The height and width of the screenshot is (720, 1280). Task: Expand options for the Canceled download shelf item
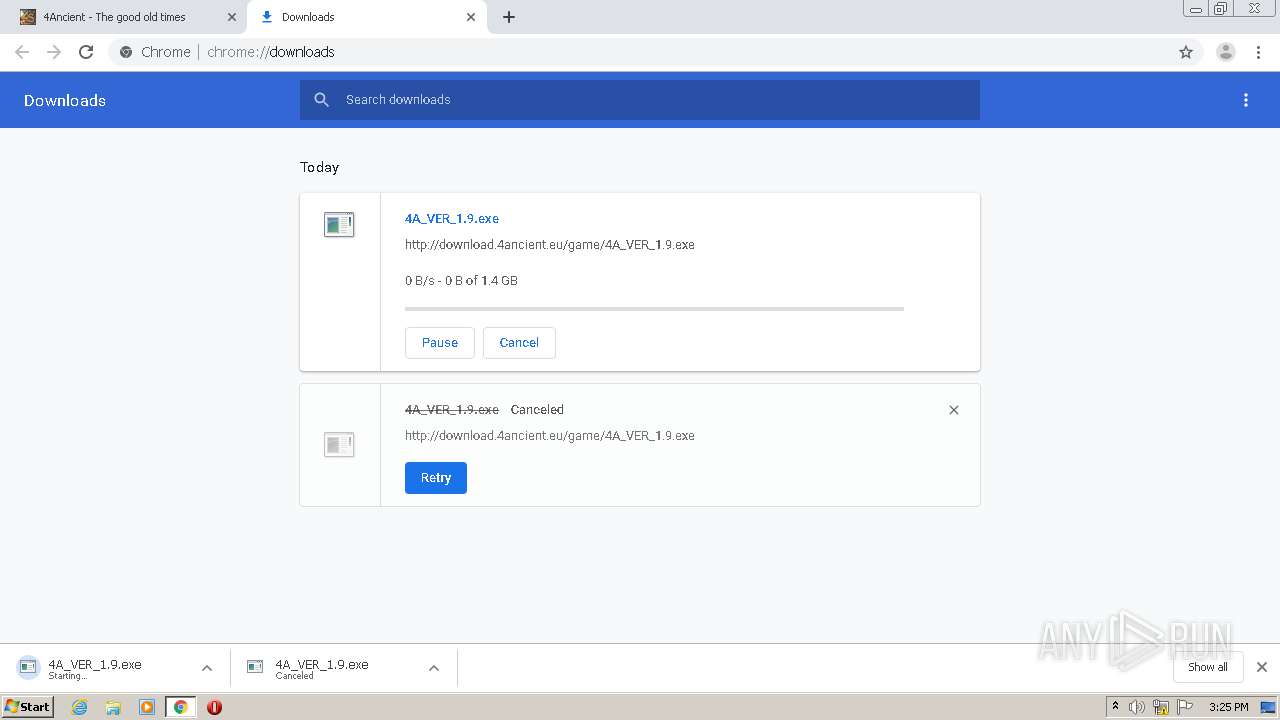pyautogui.click(x=434, y=668)
